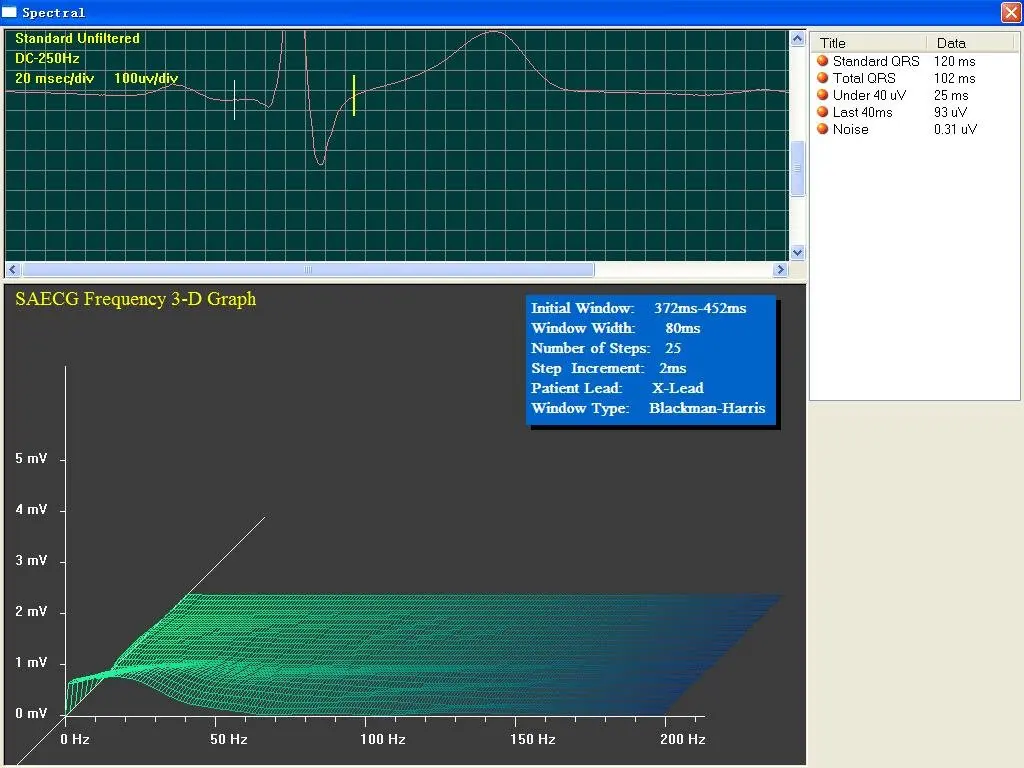Click the waveform horizontal scrollbar left arrow
1024x768 pixels.
coord(13,270)
